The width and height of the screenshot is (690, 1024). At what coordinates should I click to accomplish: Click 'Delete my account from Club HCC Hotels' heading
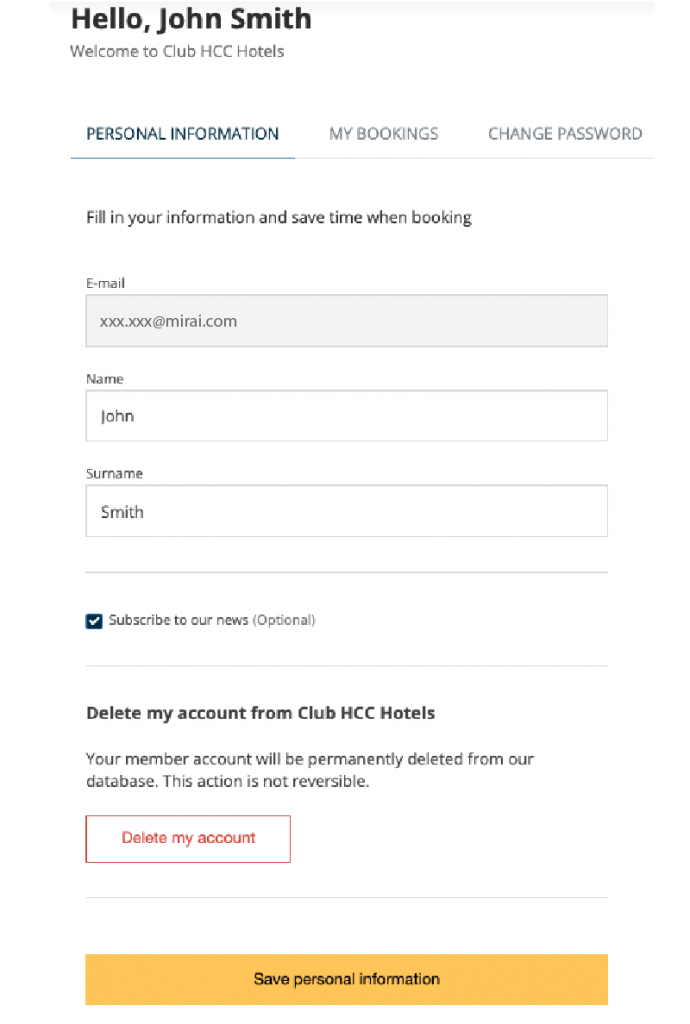[x=260, y=712]
